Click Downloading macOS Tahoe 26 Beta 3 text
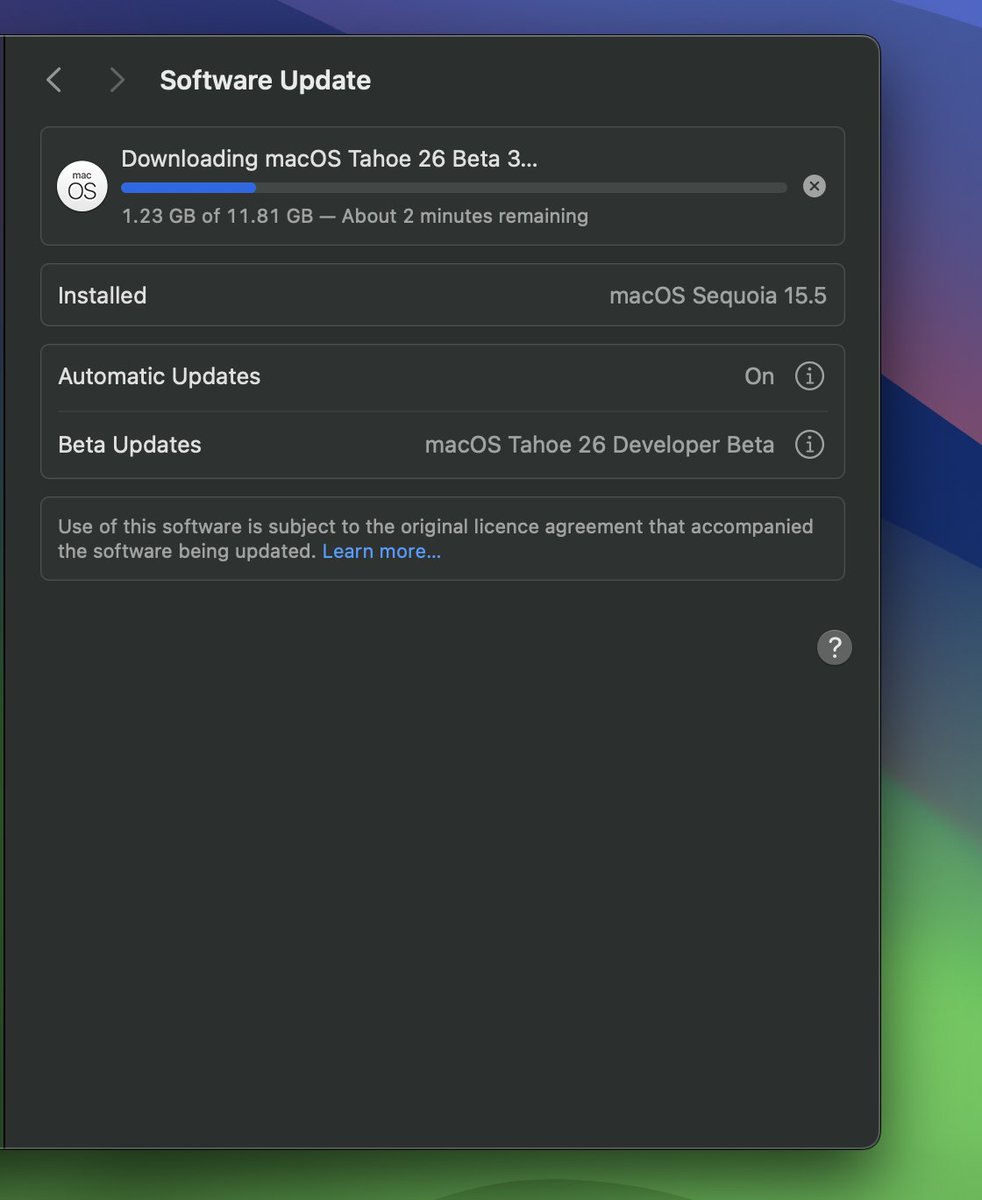 coord(329,159)
